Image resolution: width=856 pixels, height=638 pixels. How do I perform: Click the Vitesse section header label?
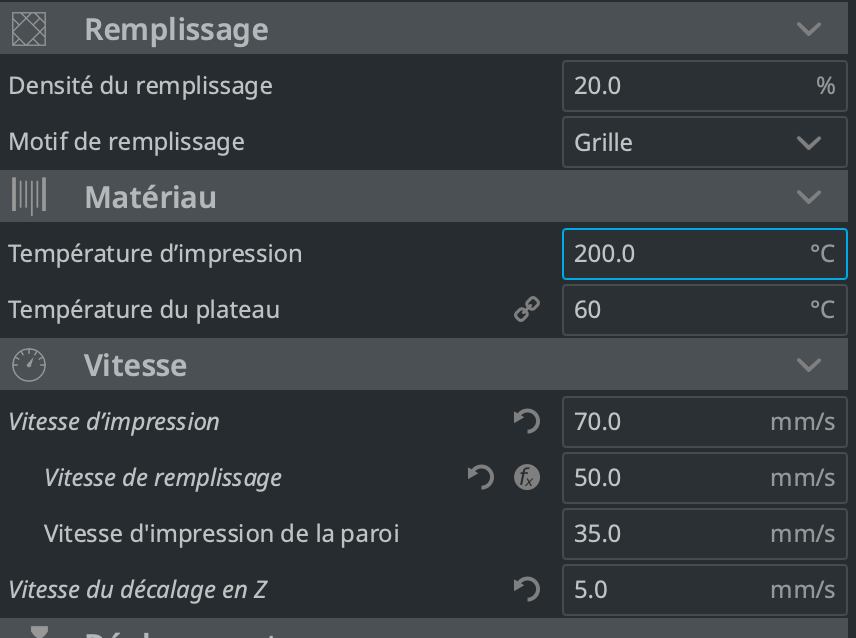coord(135,365)
